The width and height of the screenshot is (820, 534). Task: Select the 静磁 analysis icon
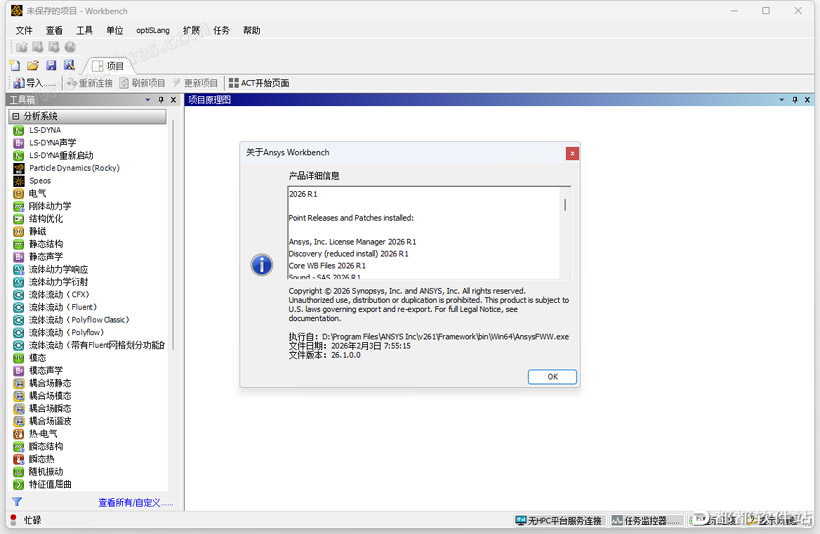point(18,231)
